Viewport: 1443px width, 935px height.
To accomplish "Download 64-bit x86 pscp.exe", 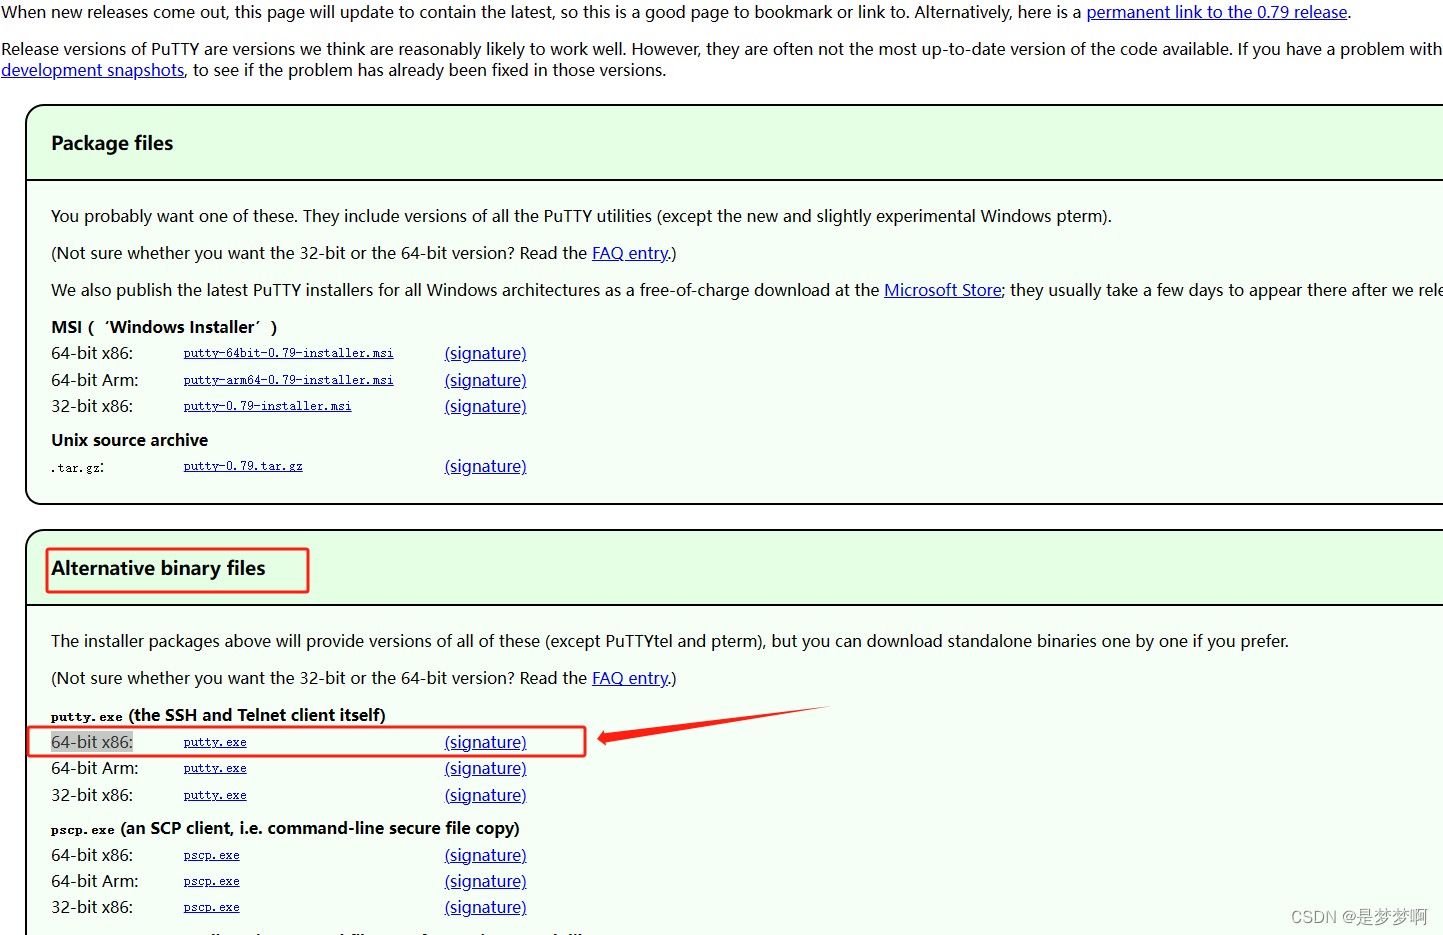I will pos(211,855).
